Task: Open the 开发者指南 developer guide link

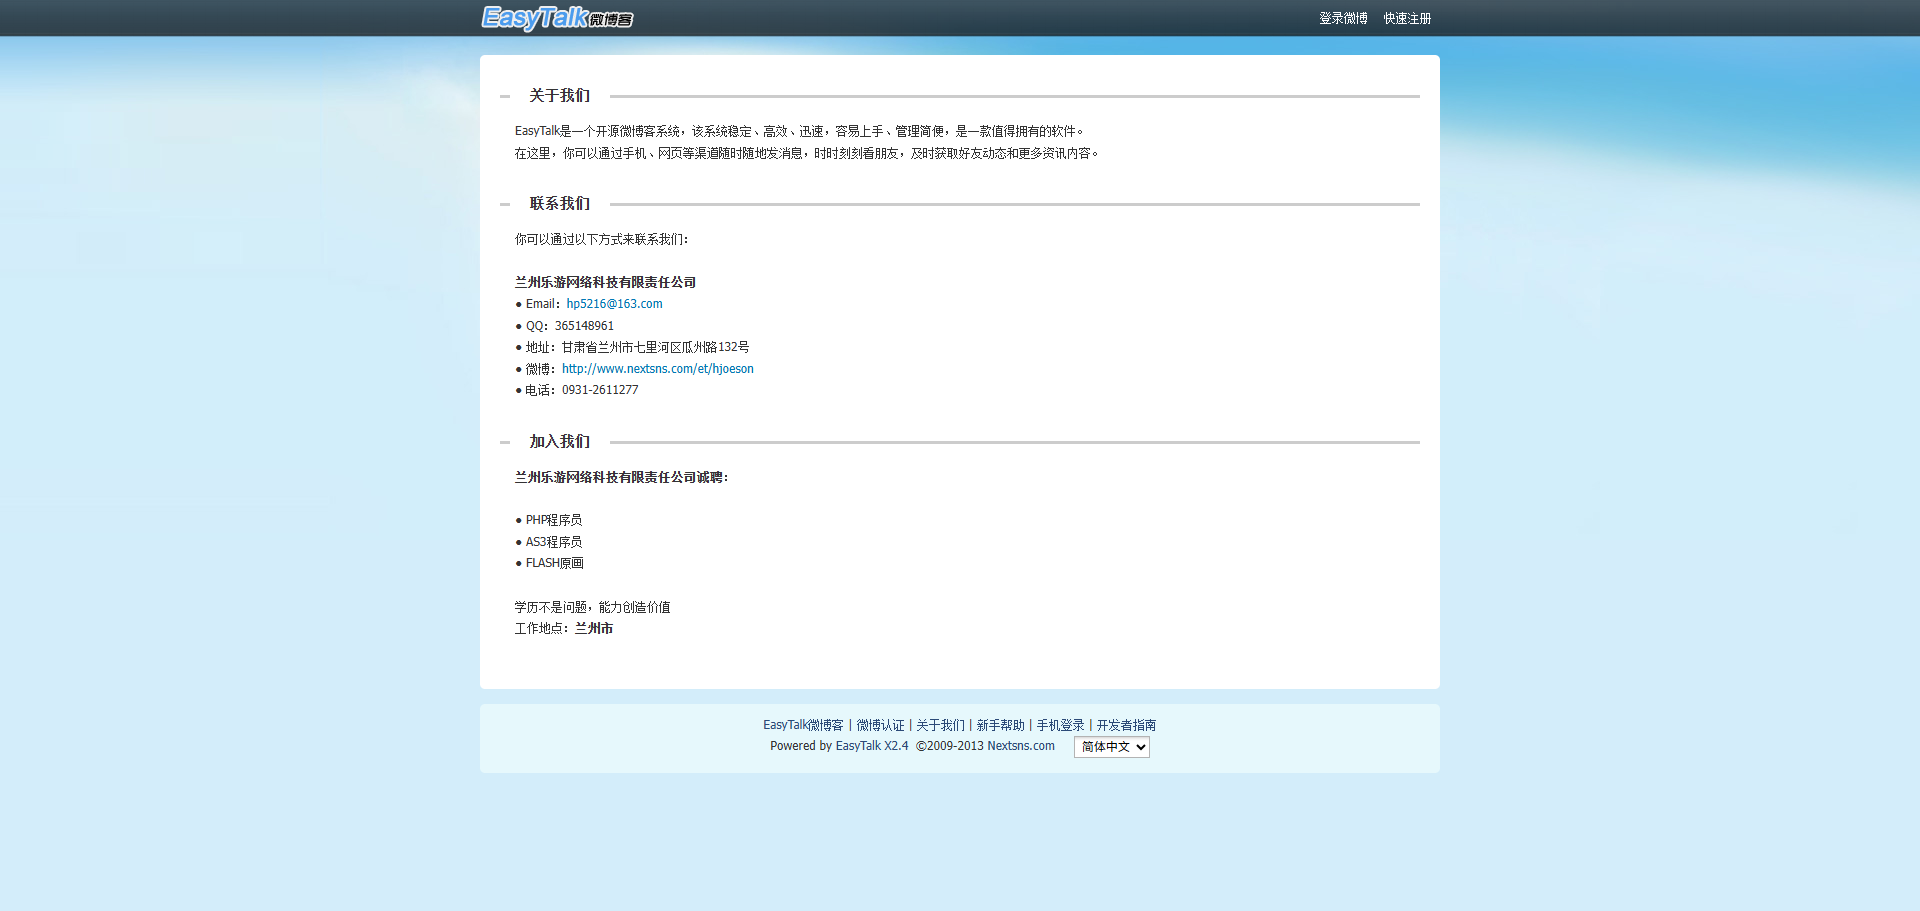Action: click(x=1126, y=725)
